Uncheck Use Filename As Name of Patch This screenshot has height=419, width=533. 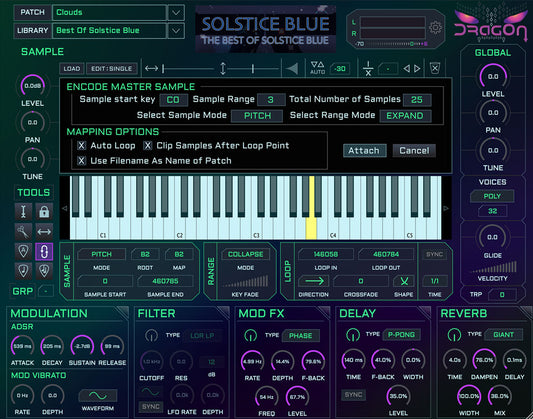point(81,160)
